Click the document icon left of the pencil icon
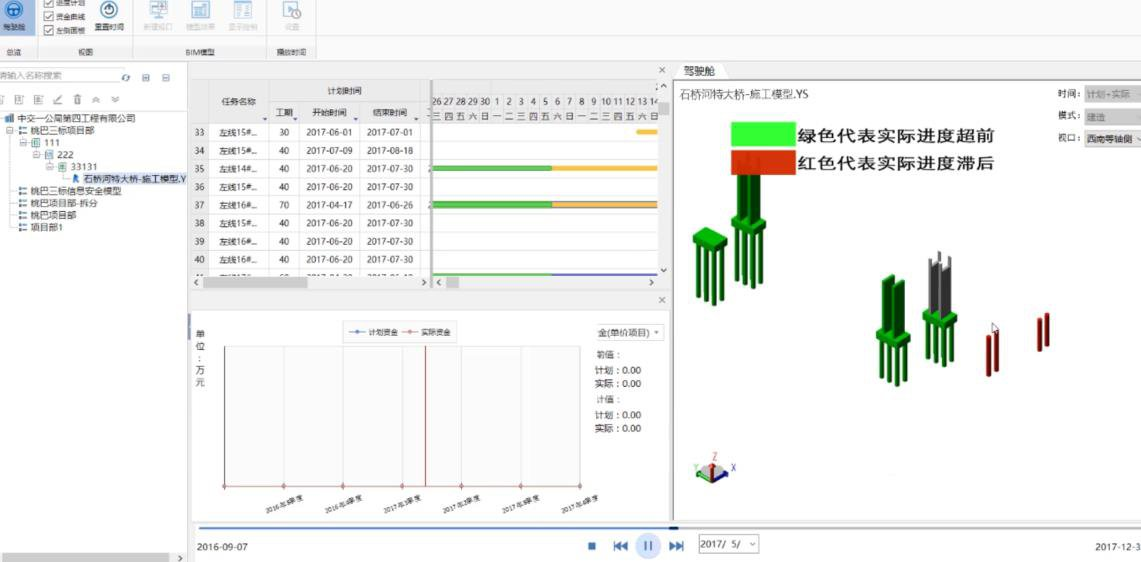 (38, 100)
